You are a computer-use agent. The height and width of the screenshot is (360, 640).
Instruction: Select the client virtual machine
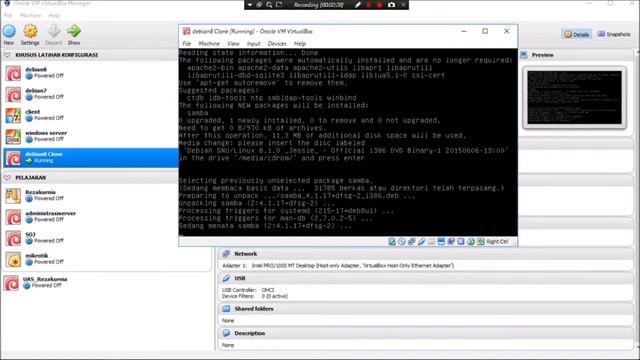90,115
